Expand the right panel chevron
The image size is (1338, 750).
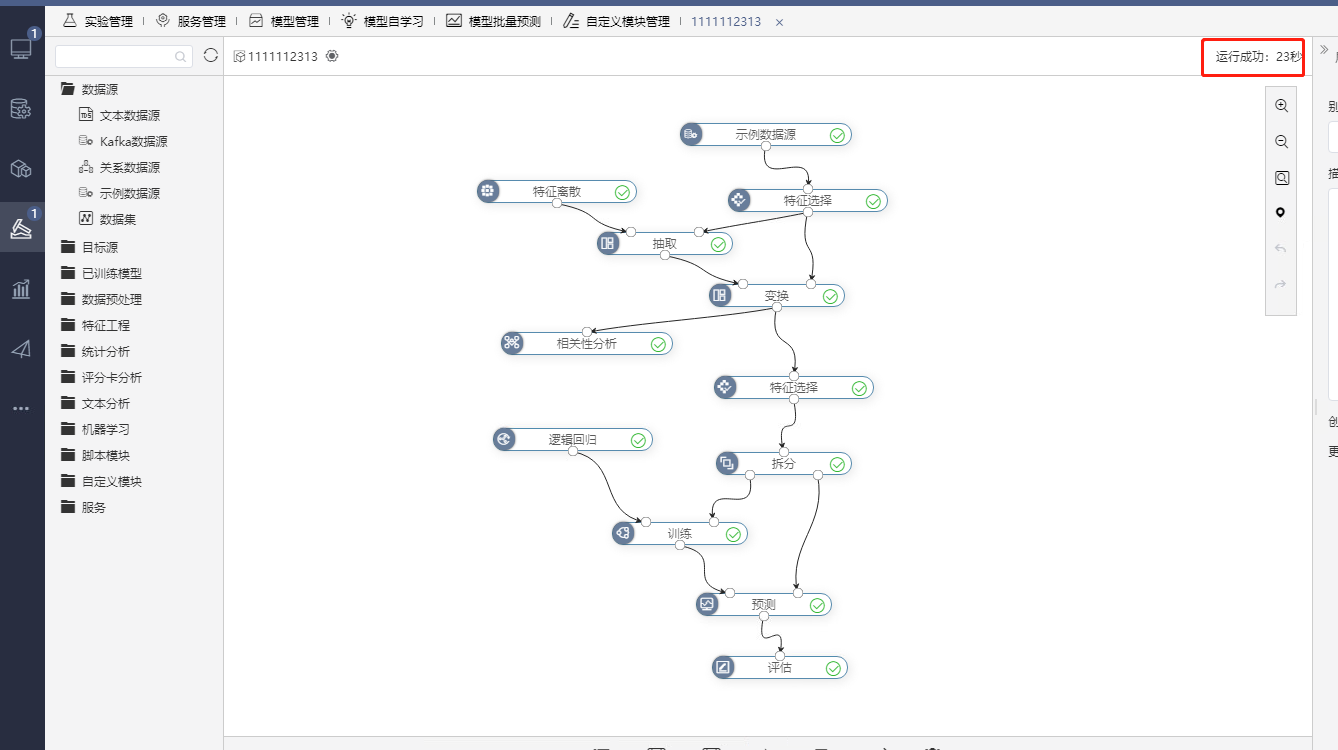coord(1325,48)
